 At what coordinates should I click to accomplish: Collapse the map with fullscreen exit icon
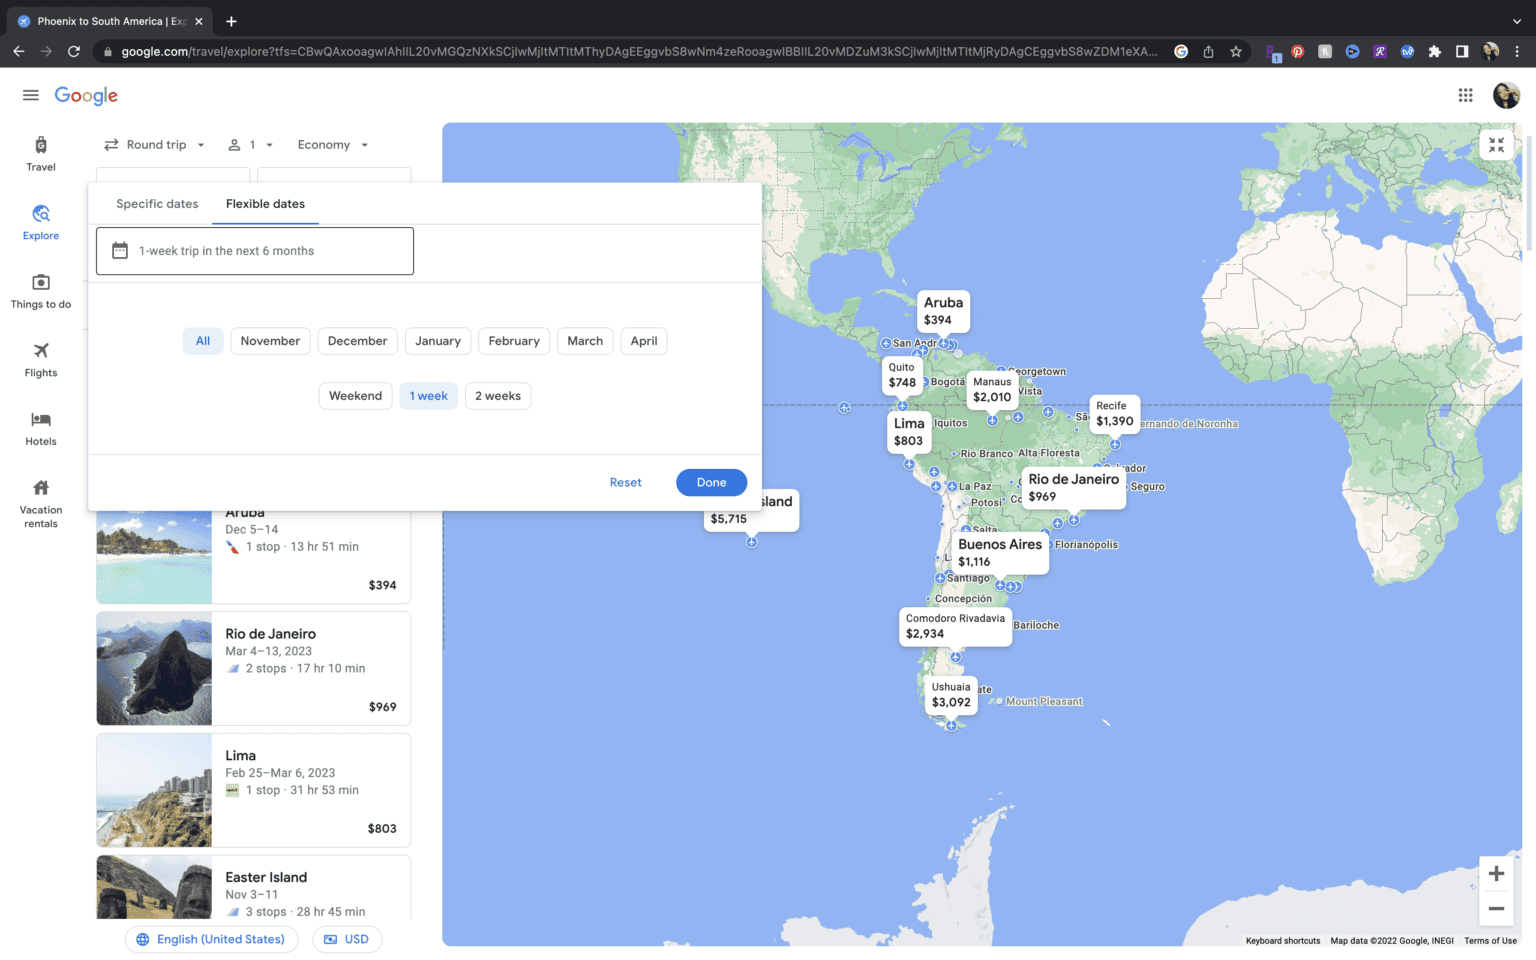(x=1496, y=145)
